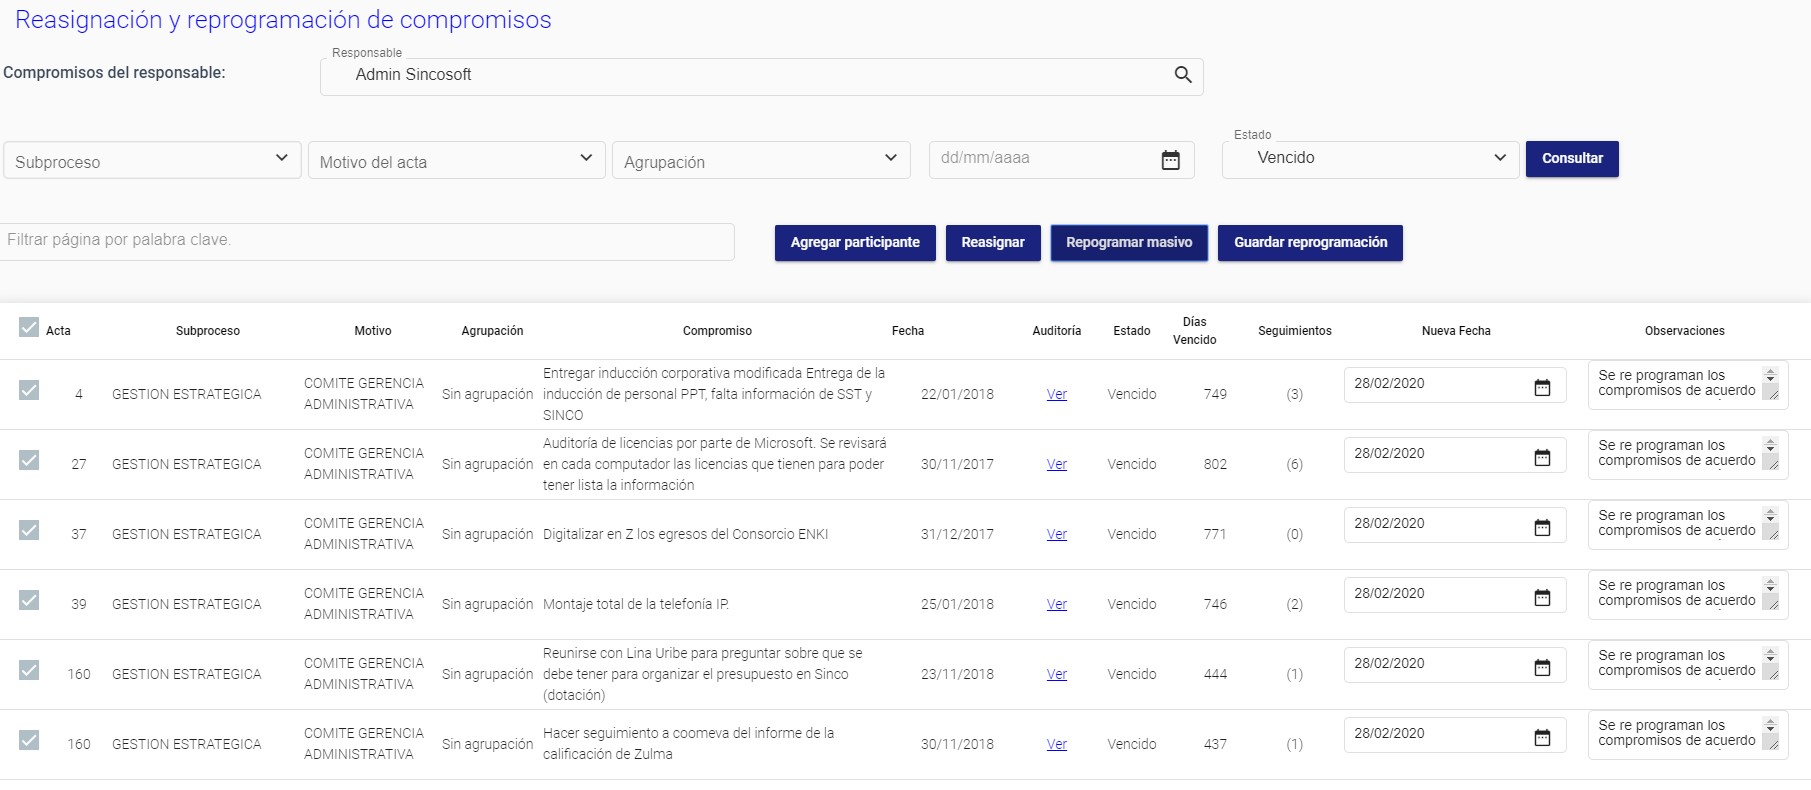Open calendar picker for Acta 37 new date
This screenshot has height=790, width=1811.
[x=1542, y=527]
